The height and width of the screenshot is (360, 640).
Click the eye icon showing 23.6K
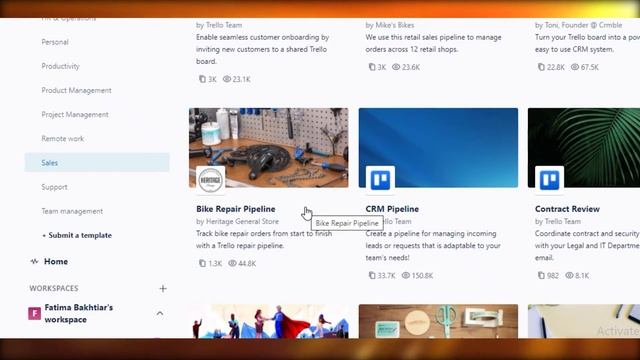396,67
